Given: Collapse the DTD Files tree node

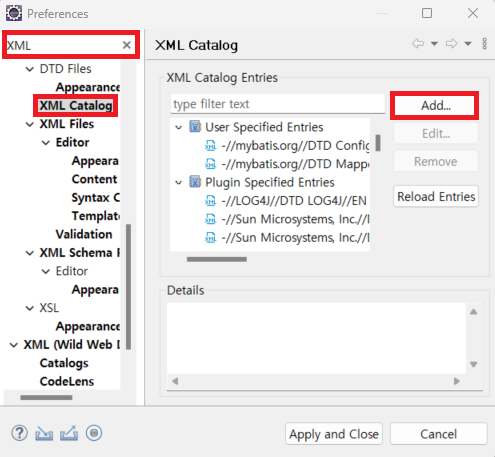Looking at the screenshot, I should coord(30,69).
